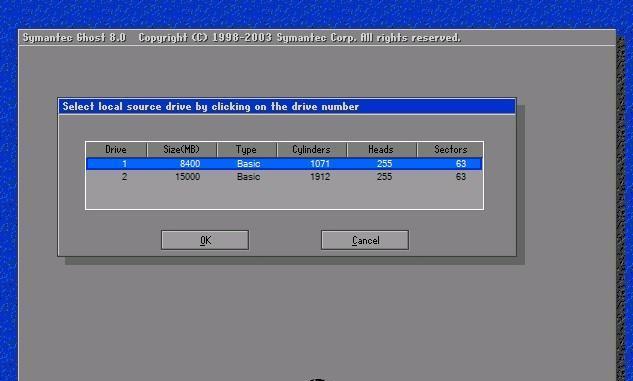Click the Cylinders column header

(312, 150)
